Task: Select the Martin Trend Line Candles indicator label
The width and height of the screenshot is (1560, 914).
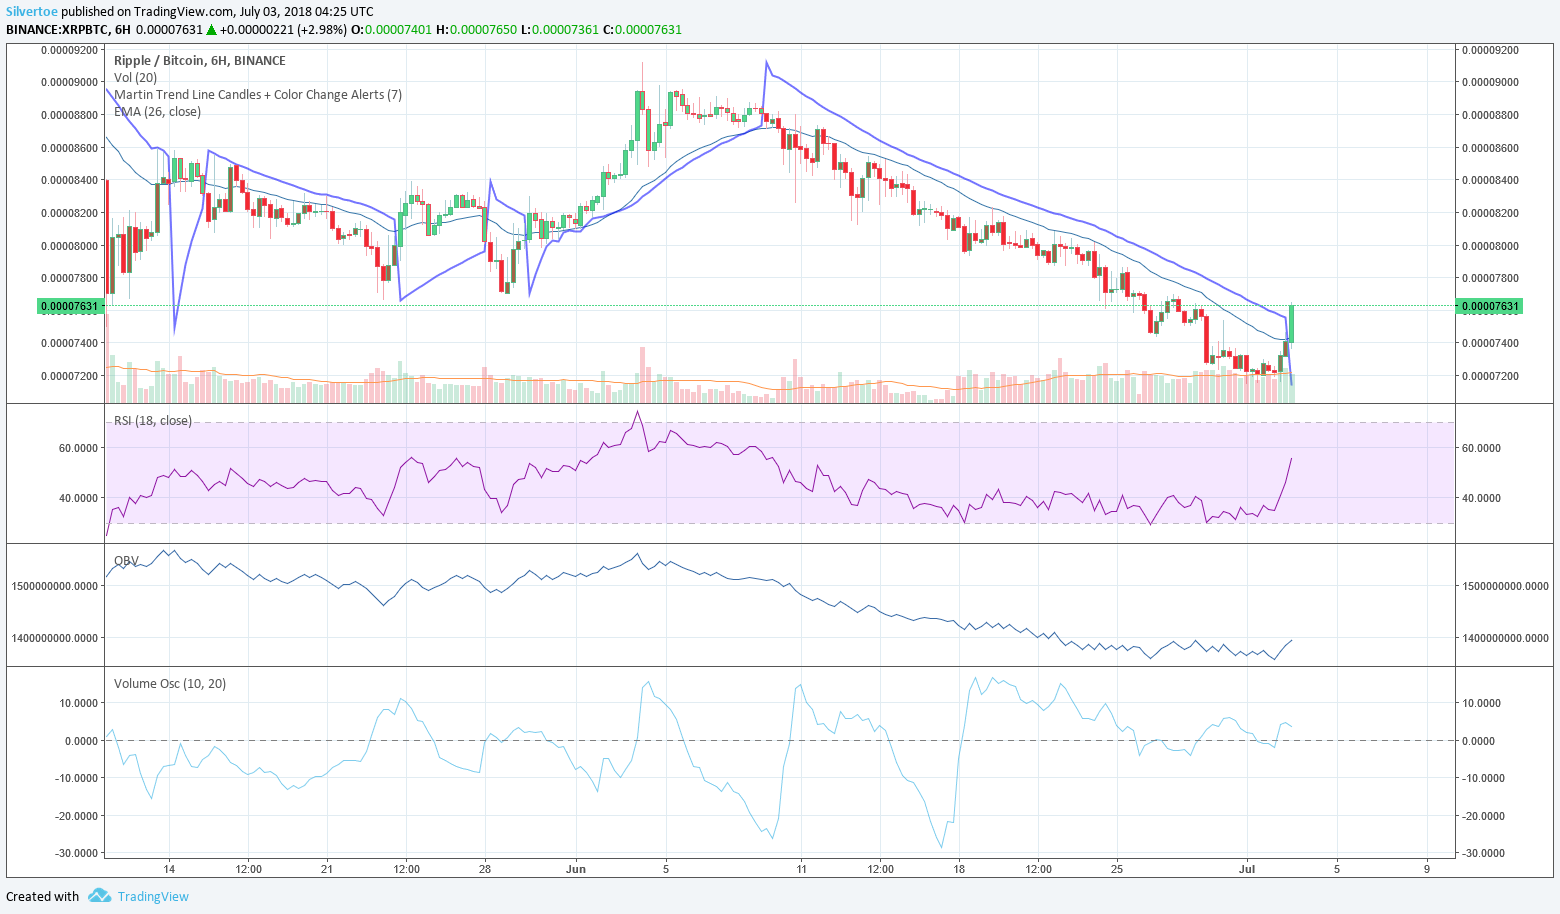Action: point(258,95)
